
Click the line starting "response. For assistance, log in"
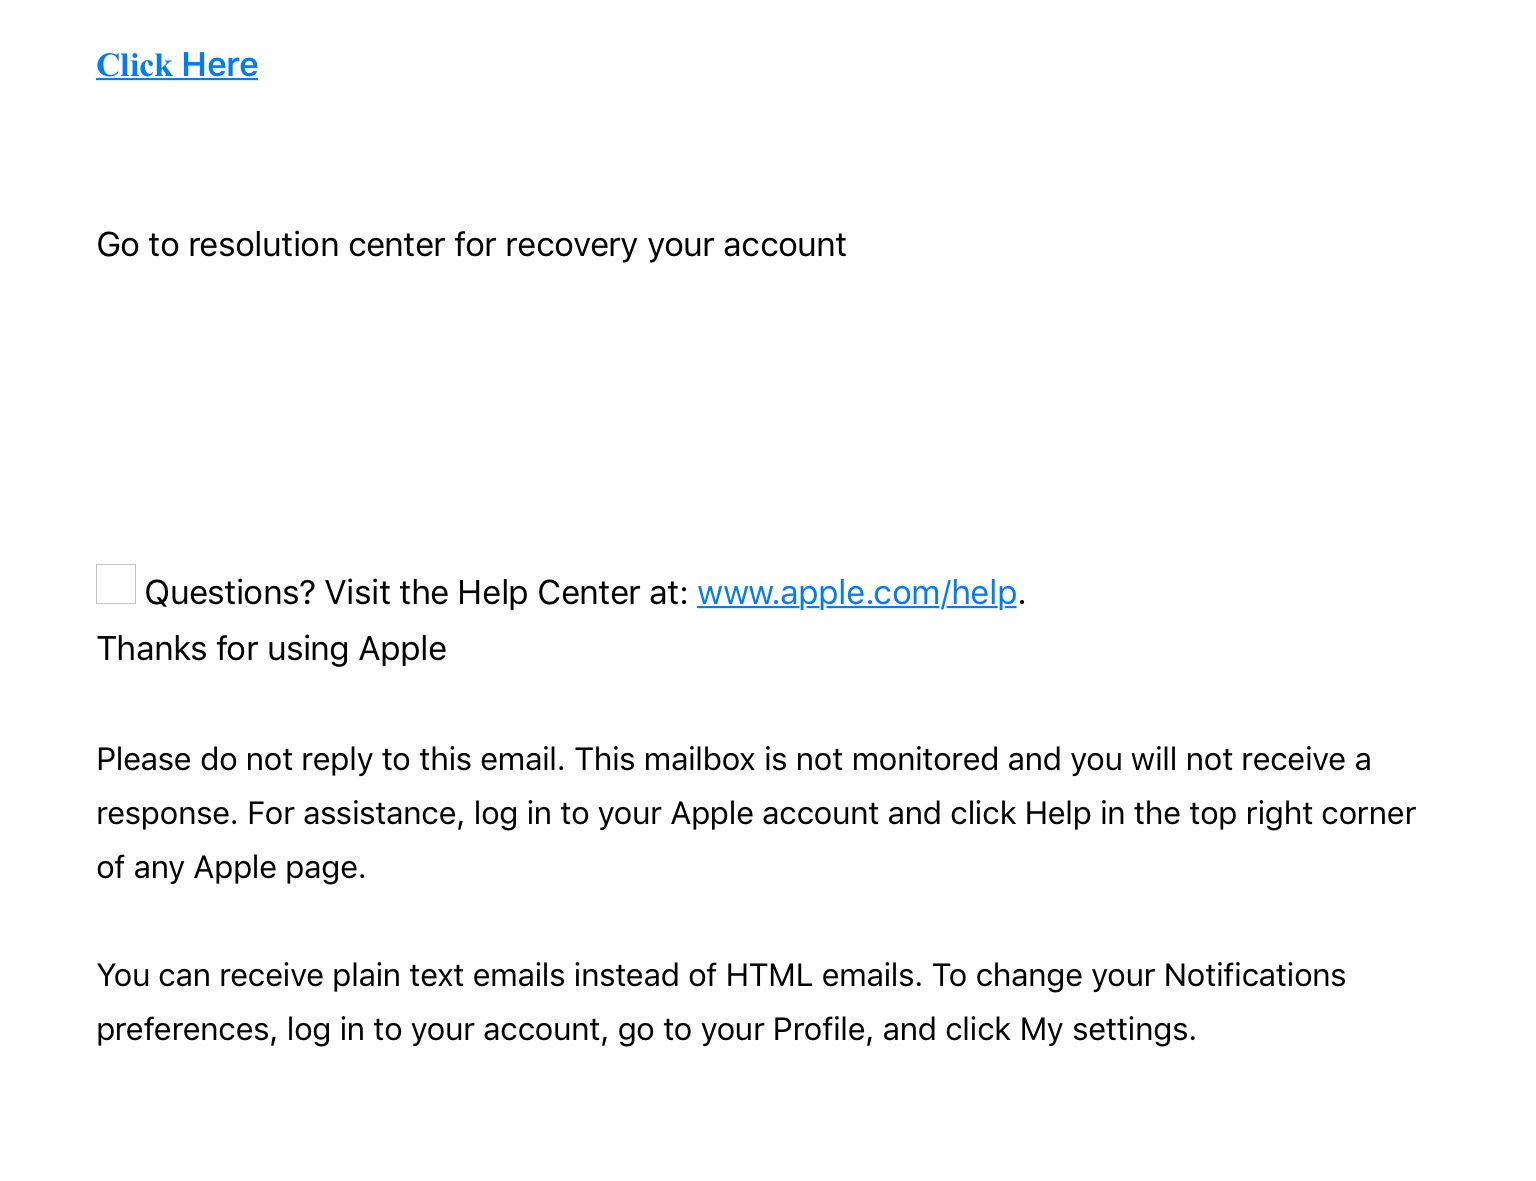(756, 814)
